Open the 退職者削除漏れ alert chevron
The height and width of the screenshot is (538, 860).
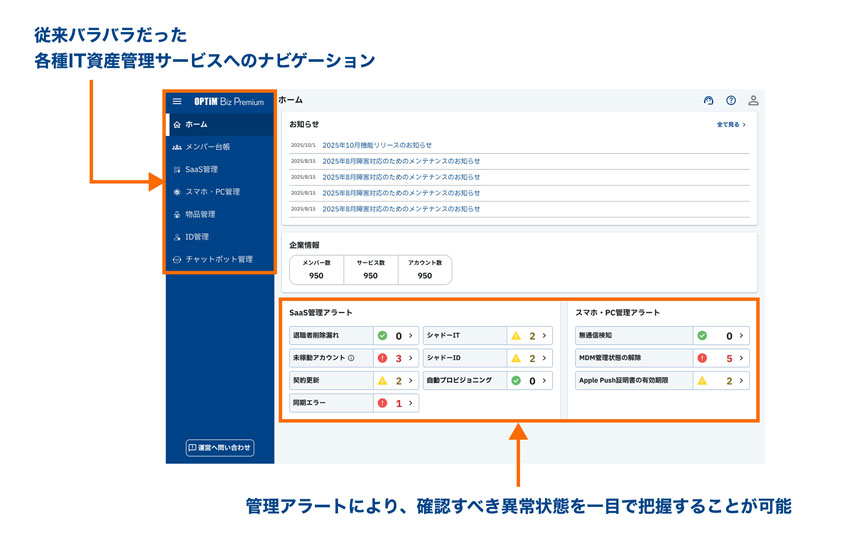(410, 336)
